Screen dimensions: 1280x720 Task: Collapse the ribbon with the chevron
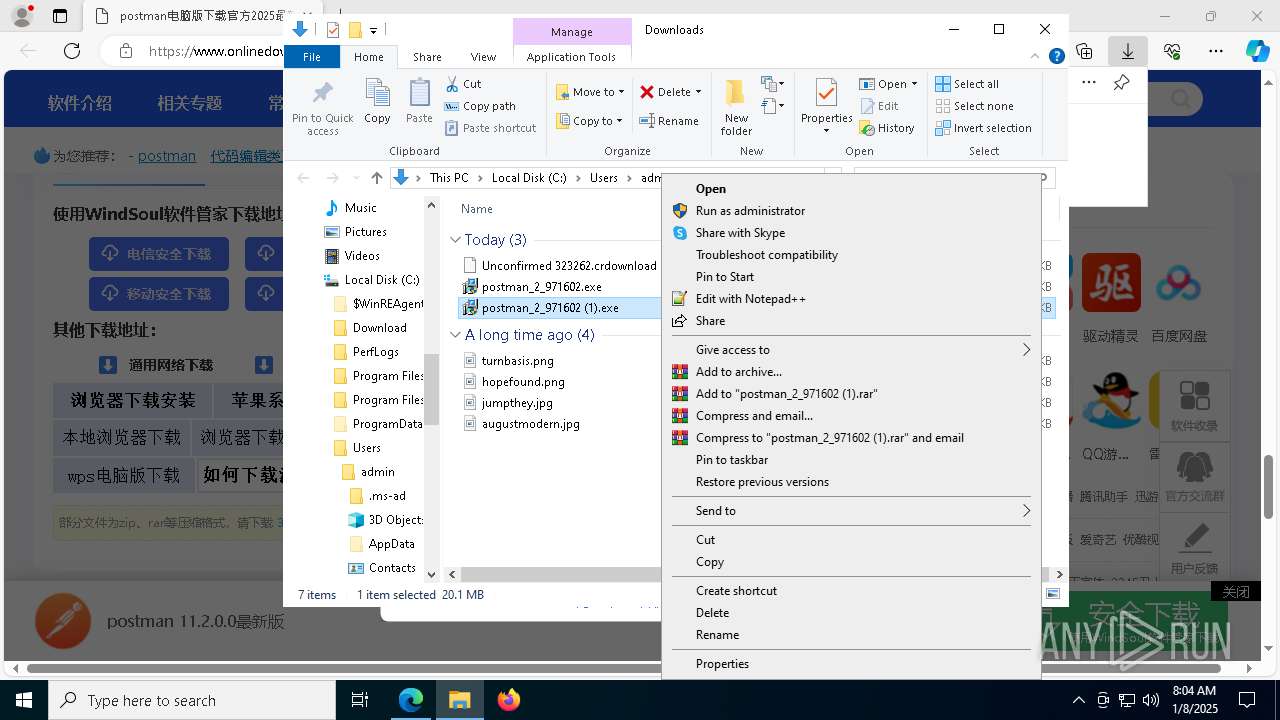pyautogui.click(x=1036, y=57)
